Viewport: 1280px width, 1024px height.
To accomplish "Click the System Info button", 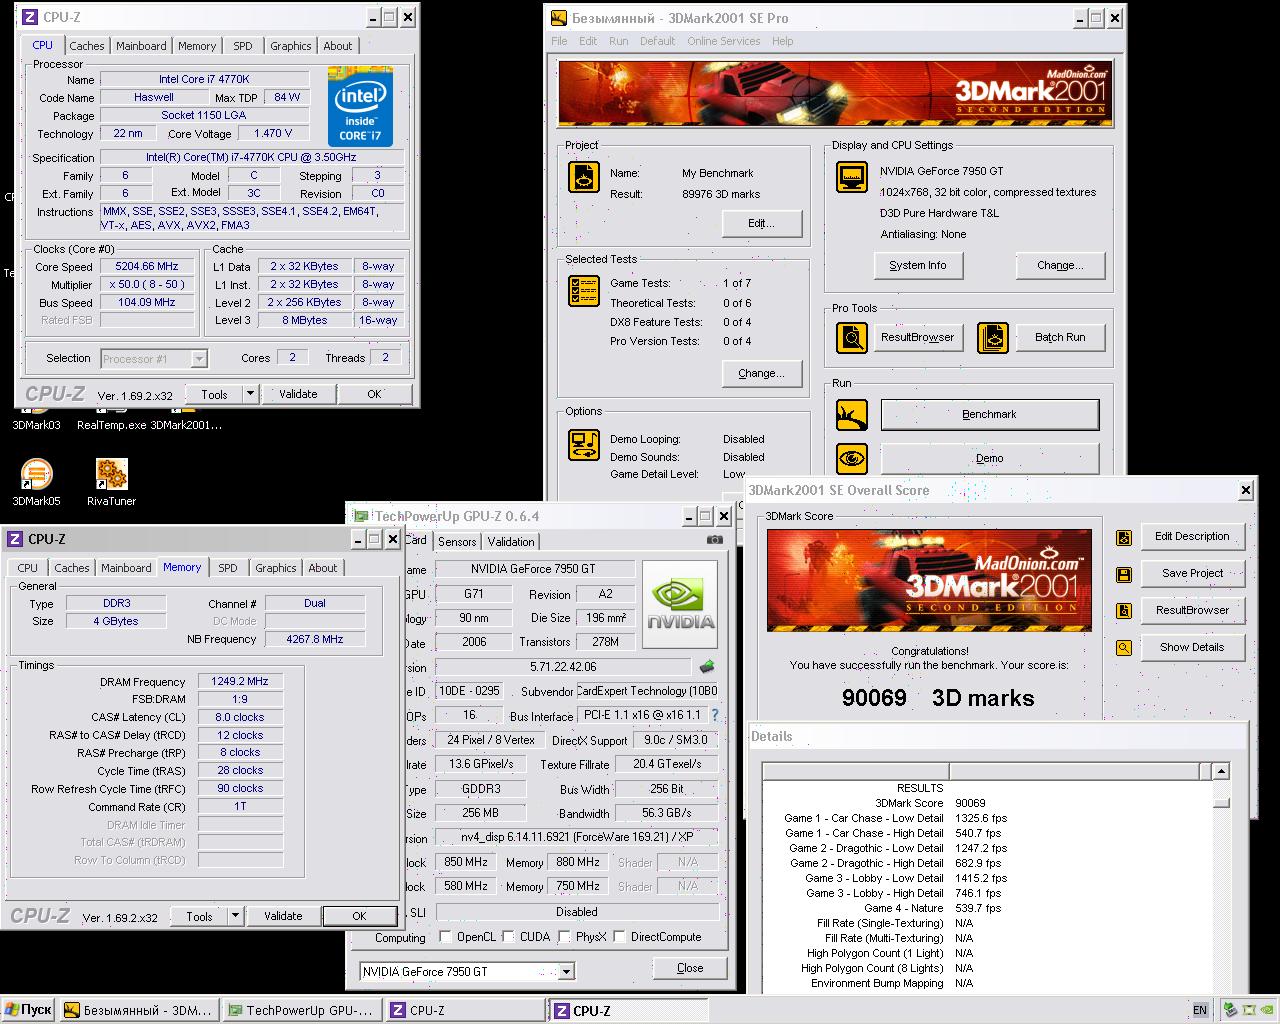I will coord(917,266).
